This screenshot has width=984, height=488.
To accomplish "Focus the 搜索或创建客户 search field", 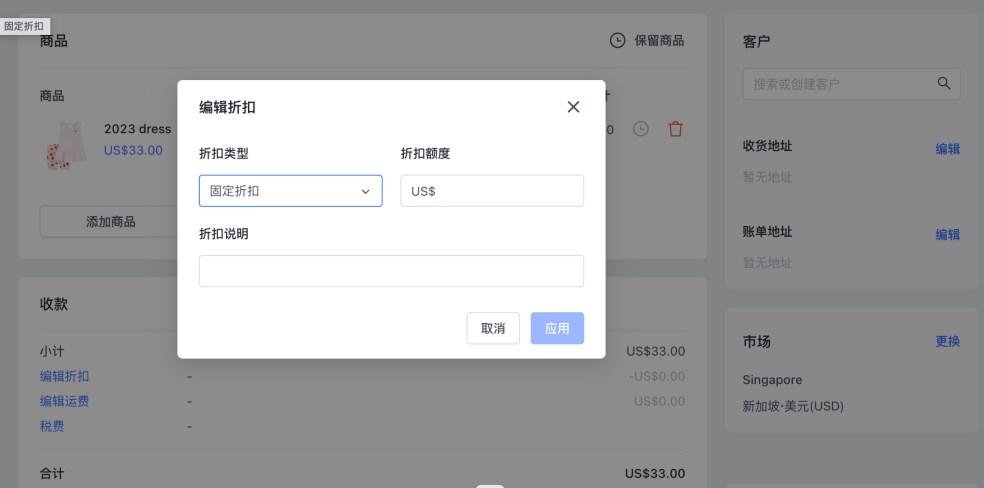I will [x=852, y=83].
